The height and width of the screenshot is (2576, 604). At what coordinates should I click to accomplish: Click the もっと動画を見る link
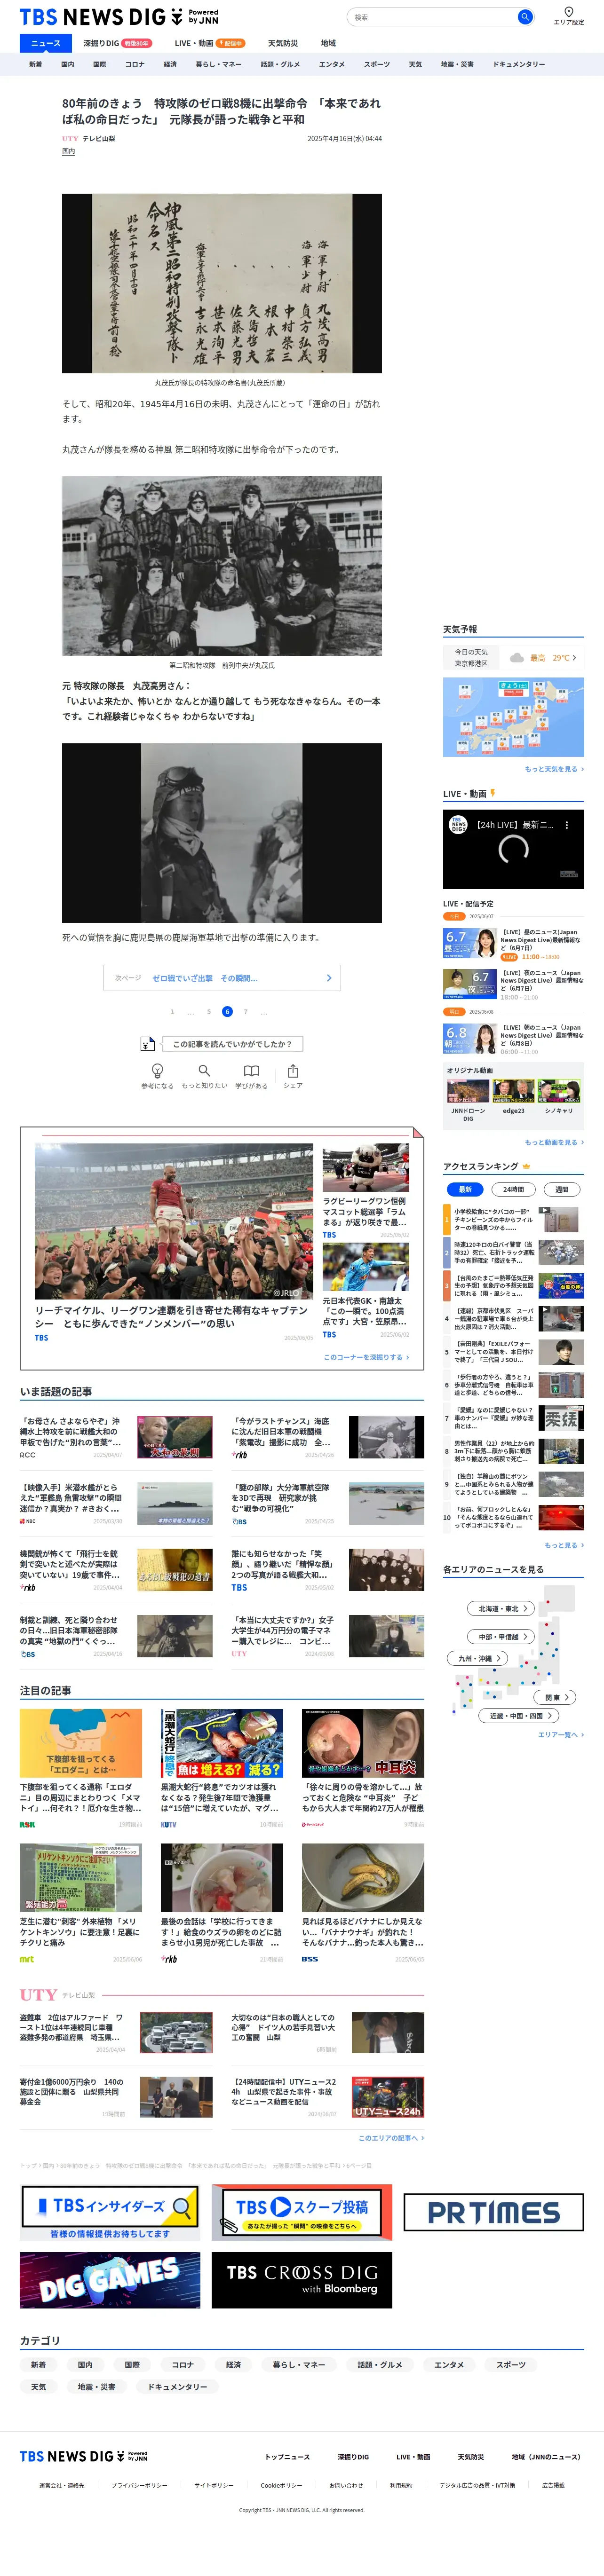[554, 1142]
